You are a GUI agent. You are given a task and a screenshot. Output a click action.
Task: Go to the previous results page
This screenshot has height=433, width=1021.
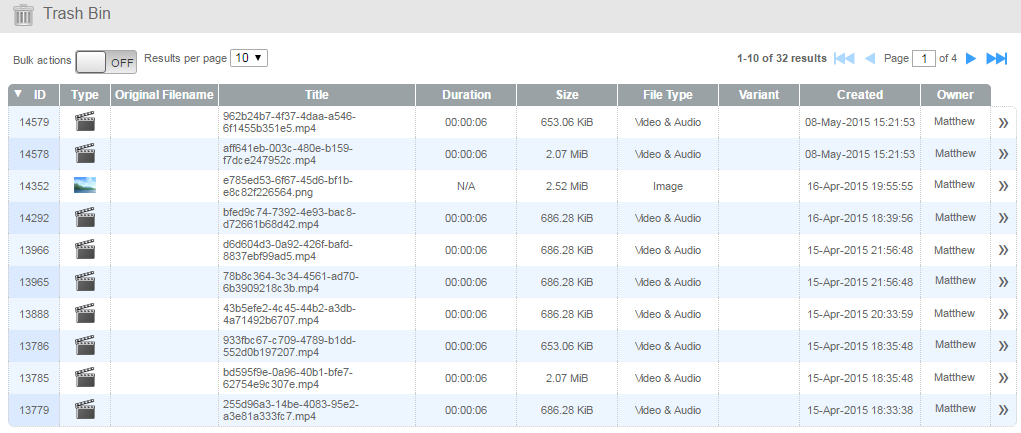869,59
